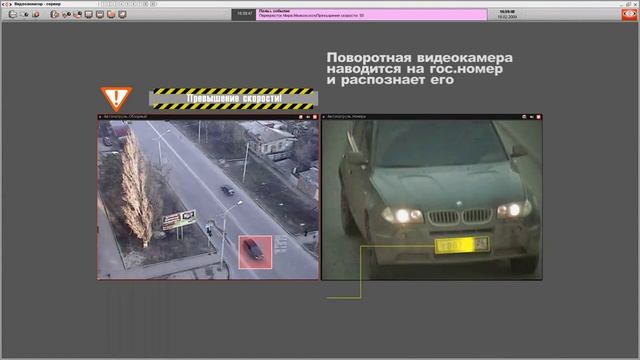Image resolution: width=640 pixels, height=360 pixels.
Task: Click the sixth toolbar icon with red camera globe
Action: point(77,14)
